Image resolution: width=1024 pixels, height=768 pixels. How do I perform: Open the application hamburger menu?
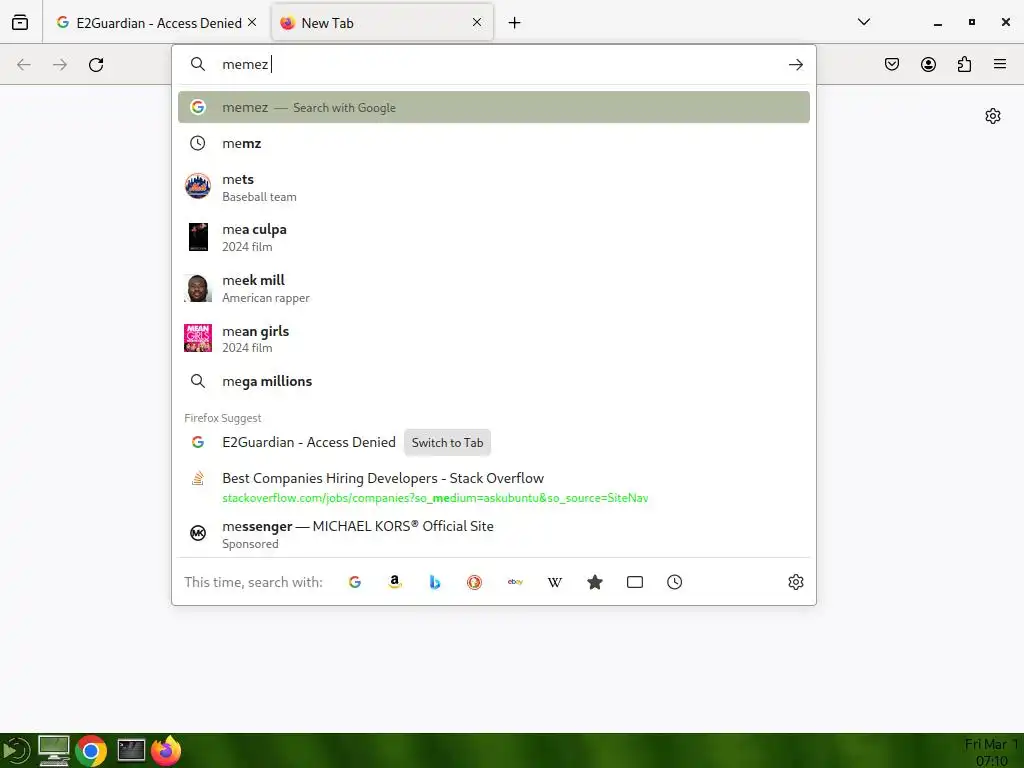click(1000, 64)
